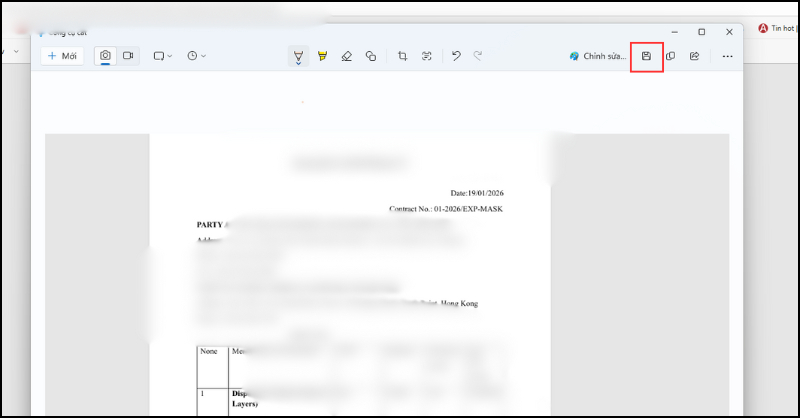Viewport: 800px width, 418px height.
Task: Redo the last undone edit
Action: (x=478, y=56)
